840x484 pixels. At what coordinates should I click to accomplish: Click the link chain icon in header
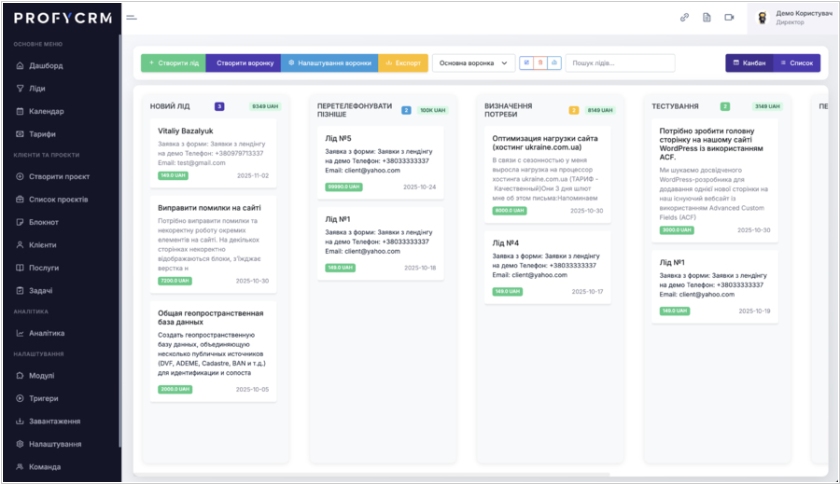(685, 17)
